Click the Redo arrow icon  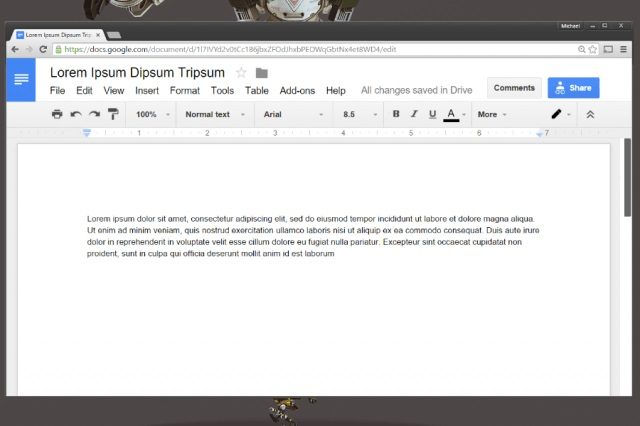(x=94, y=115)
